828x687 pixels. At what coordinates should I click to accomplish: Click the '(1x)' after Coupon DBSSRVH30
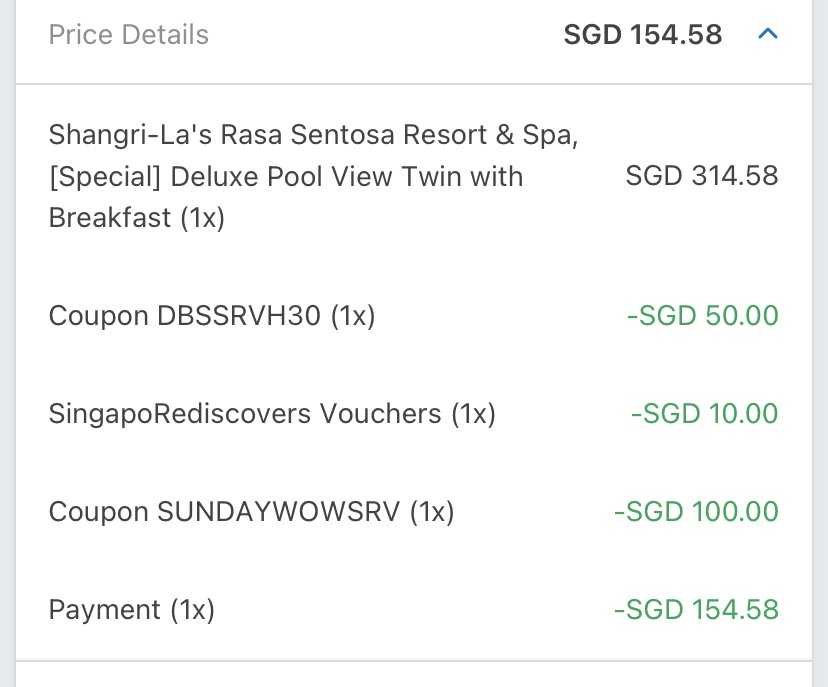pyautogui.click(x=352, y=316)
